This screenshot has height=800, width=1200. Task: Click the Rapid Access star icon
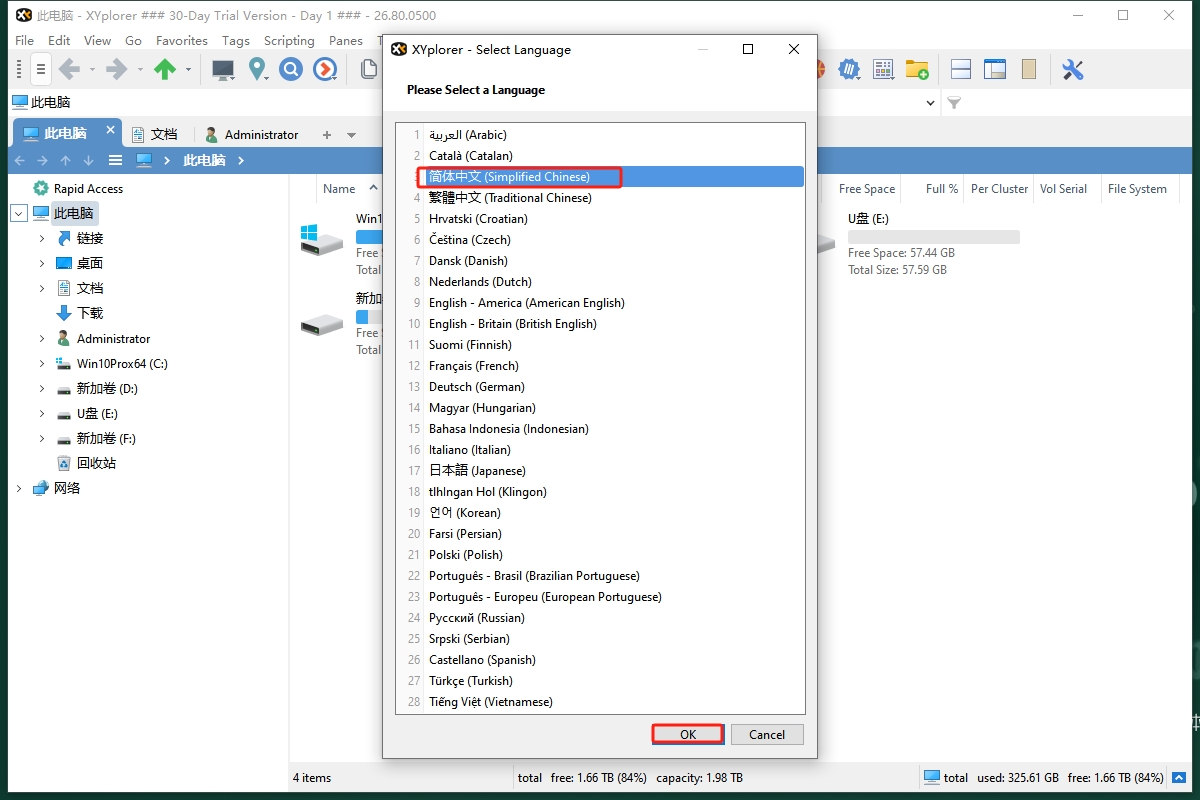[x=41, y=188]
